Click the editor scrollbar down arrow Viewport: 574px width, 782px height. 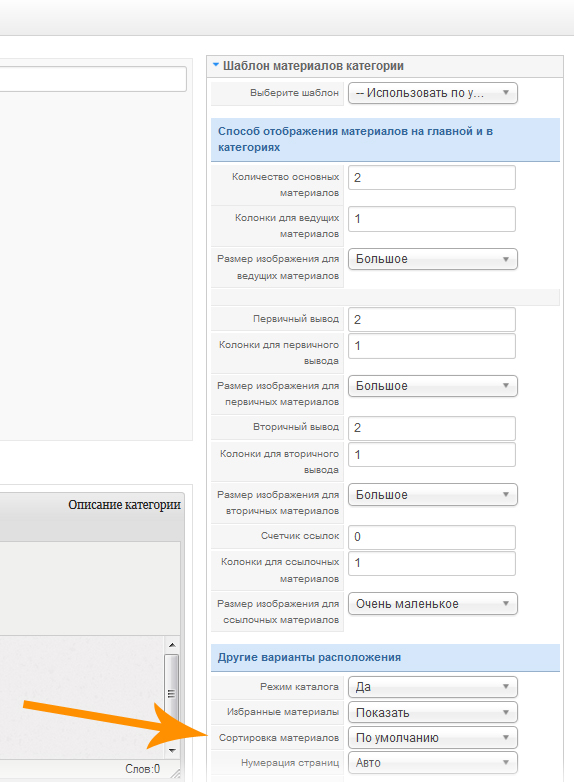172,750
